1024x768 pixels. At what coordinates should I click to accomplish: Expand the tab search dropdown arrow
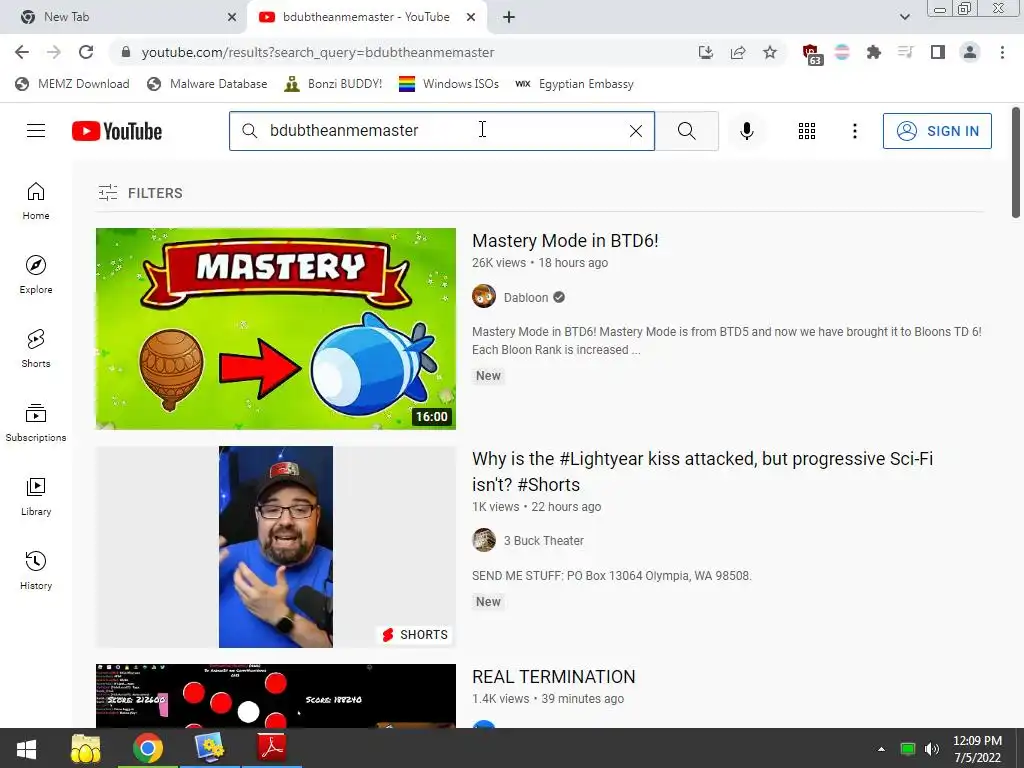[904, 17]
